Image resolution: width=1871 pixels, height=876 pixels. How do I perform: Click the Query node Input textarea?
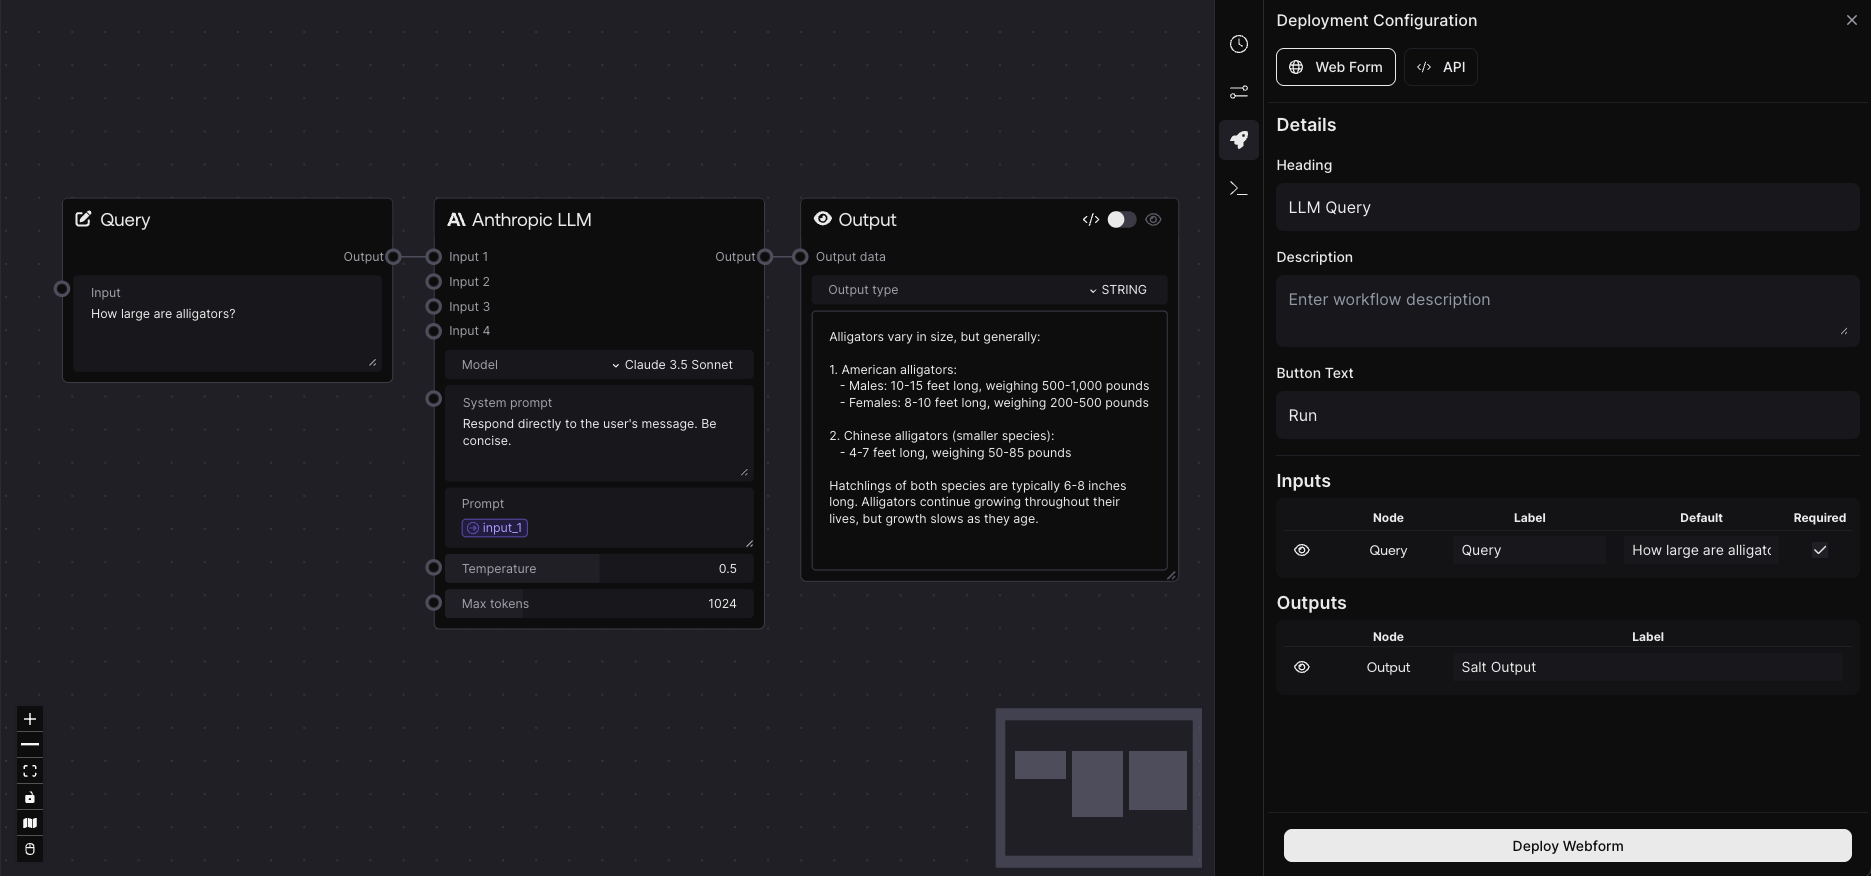(x=227, y=324)
